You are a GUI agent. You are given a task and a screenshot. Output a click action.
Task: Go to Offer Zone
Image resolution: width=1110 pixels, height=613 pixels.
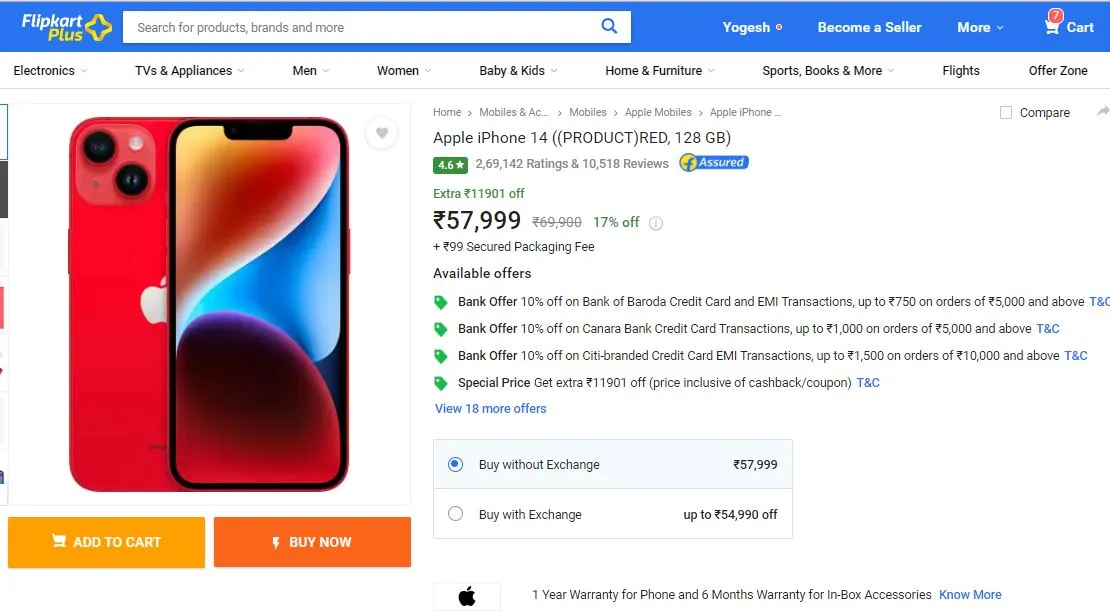(x=1058, y=71)
